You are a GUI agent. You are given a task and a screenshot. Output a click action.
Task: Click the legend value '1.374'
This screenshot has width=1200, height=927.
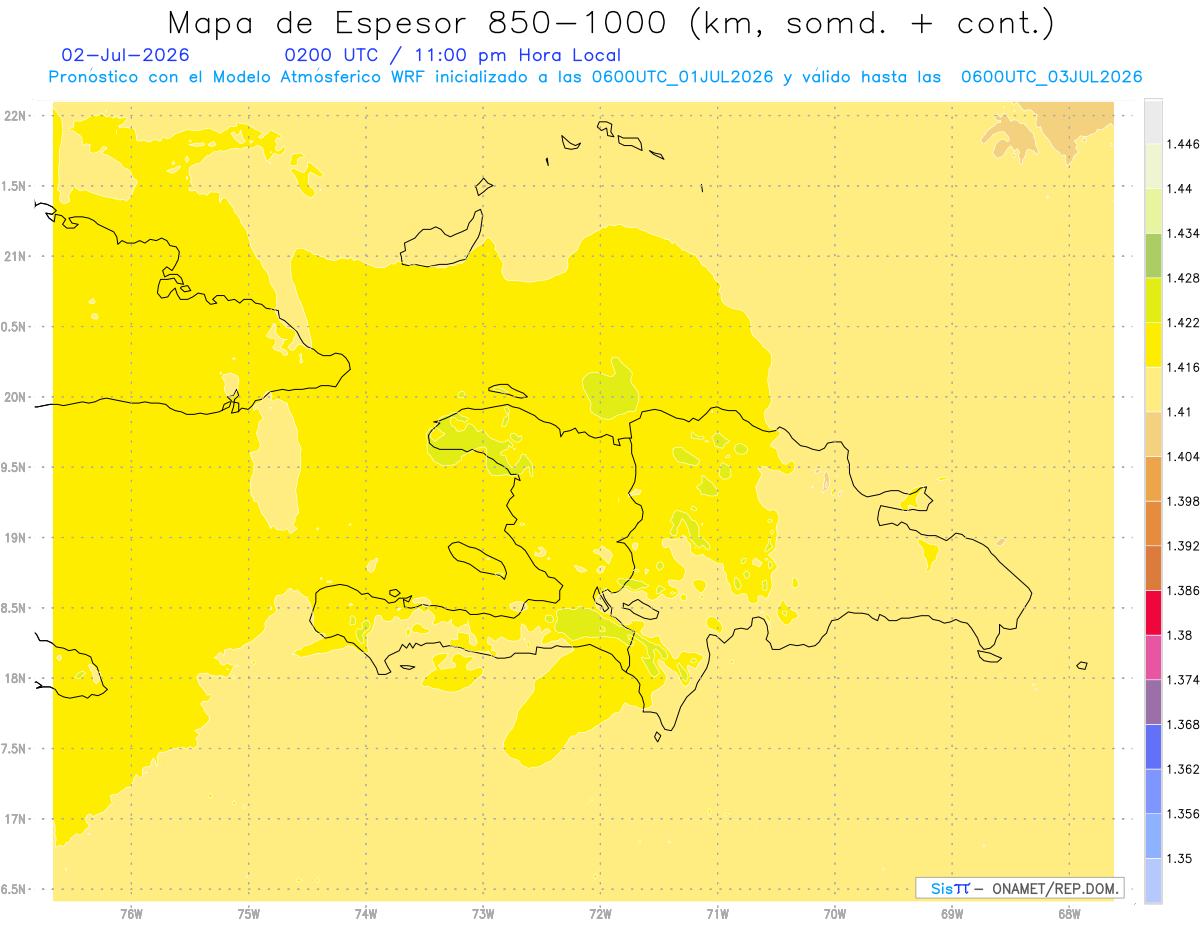coord(1183,680)
